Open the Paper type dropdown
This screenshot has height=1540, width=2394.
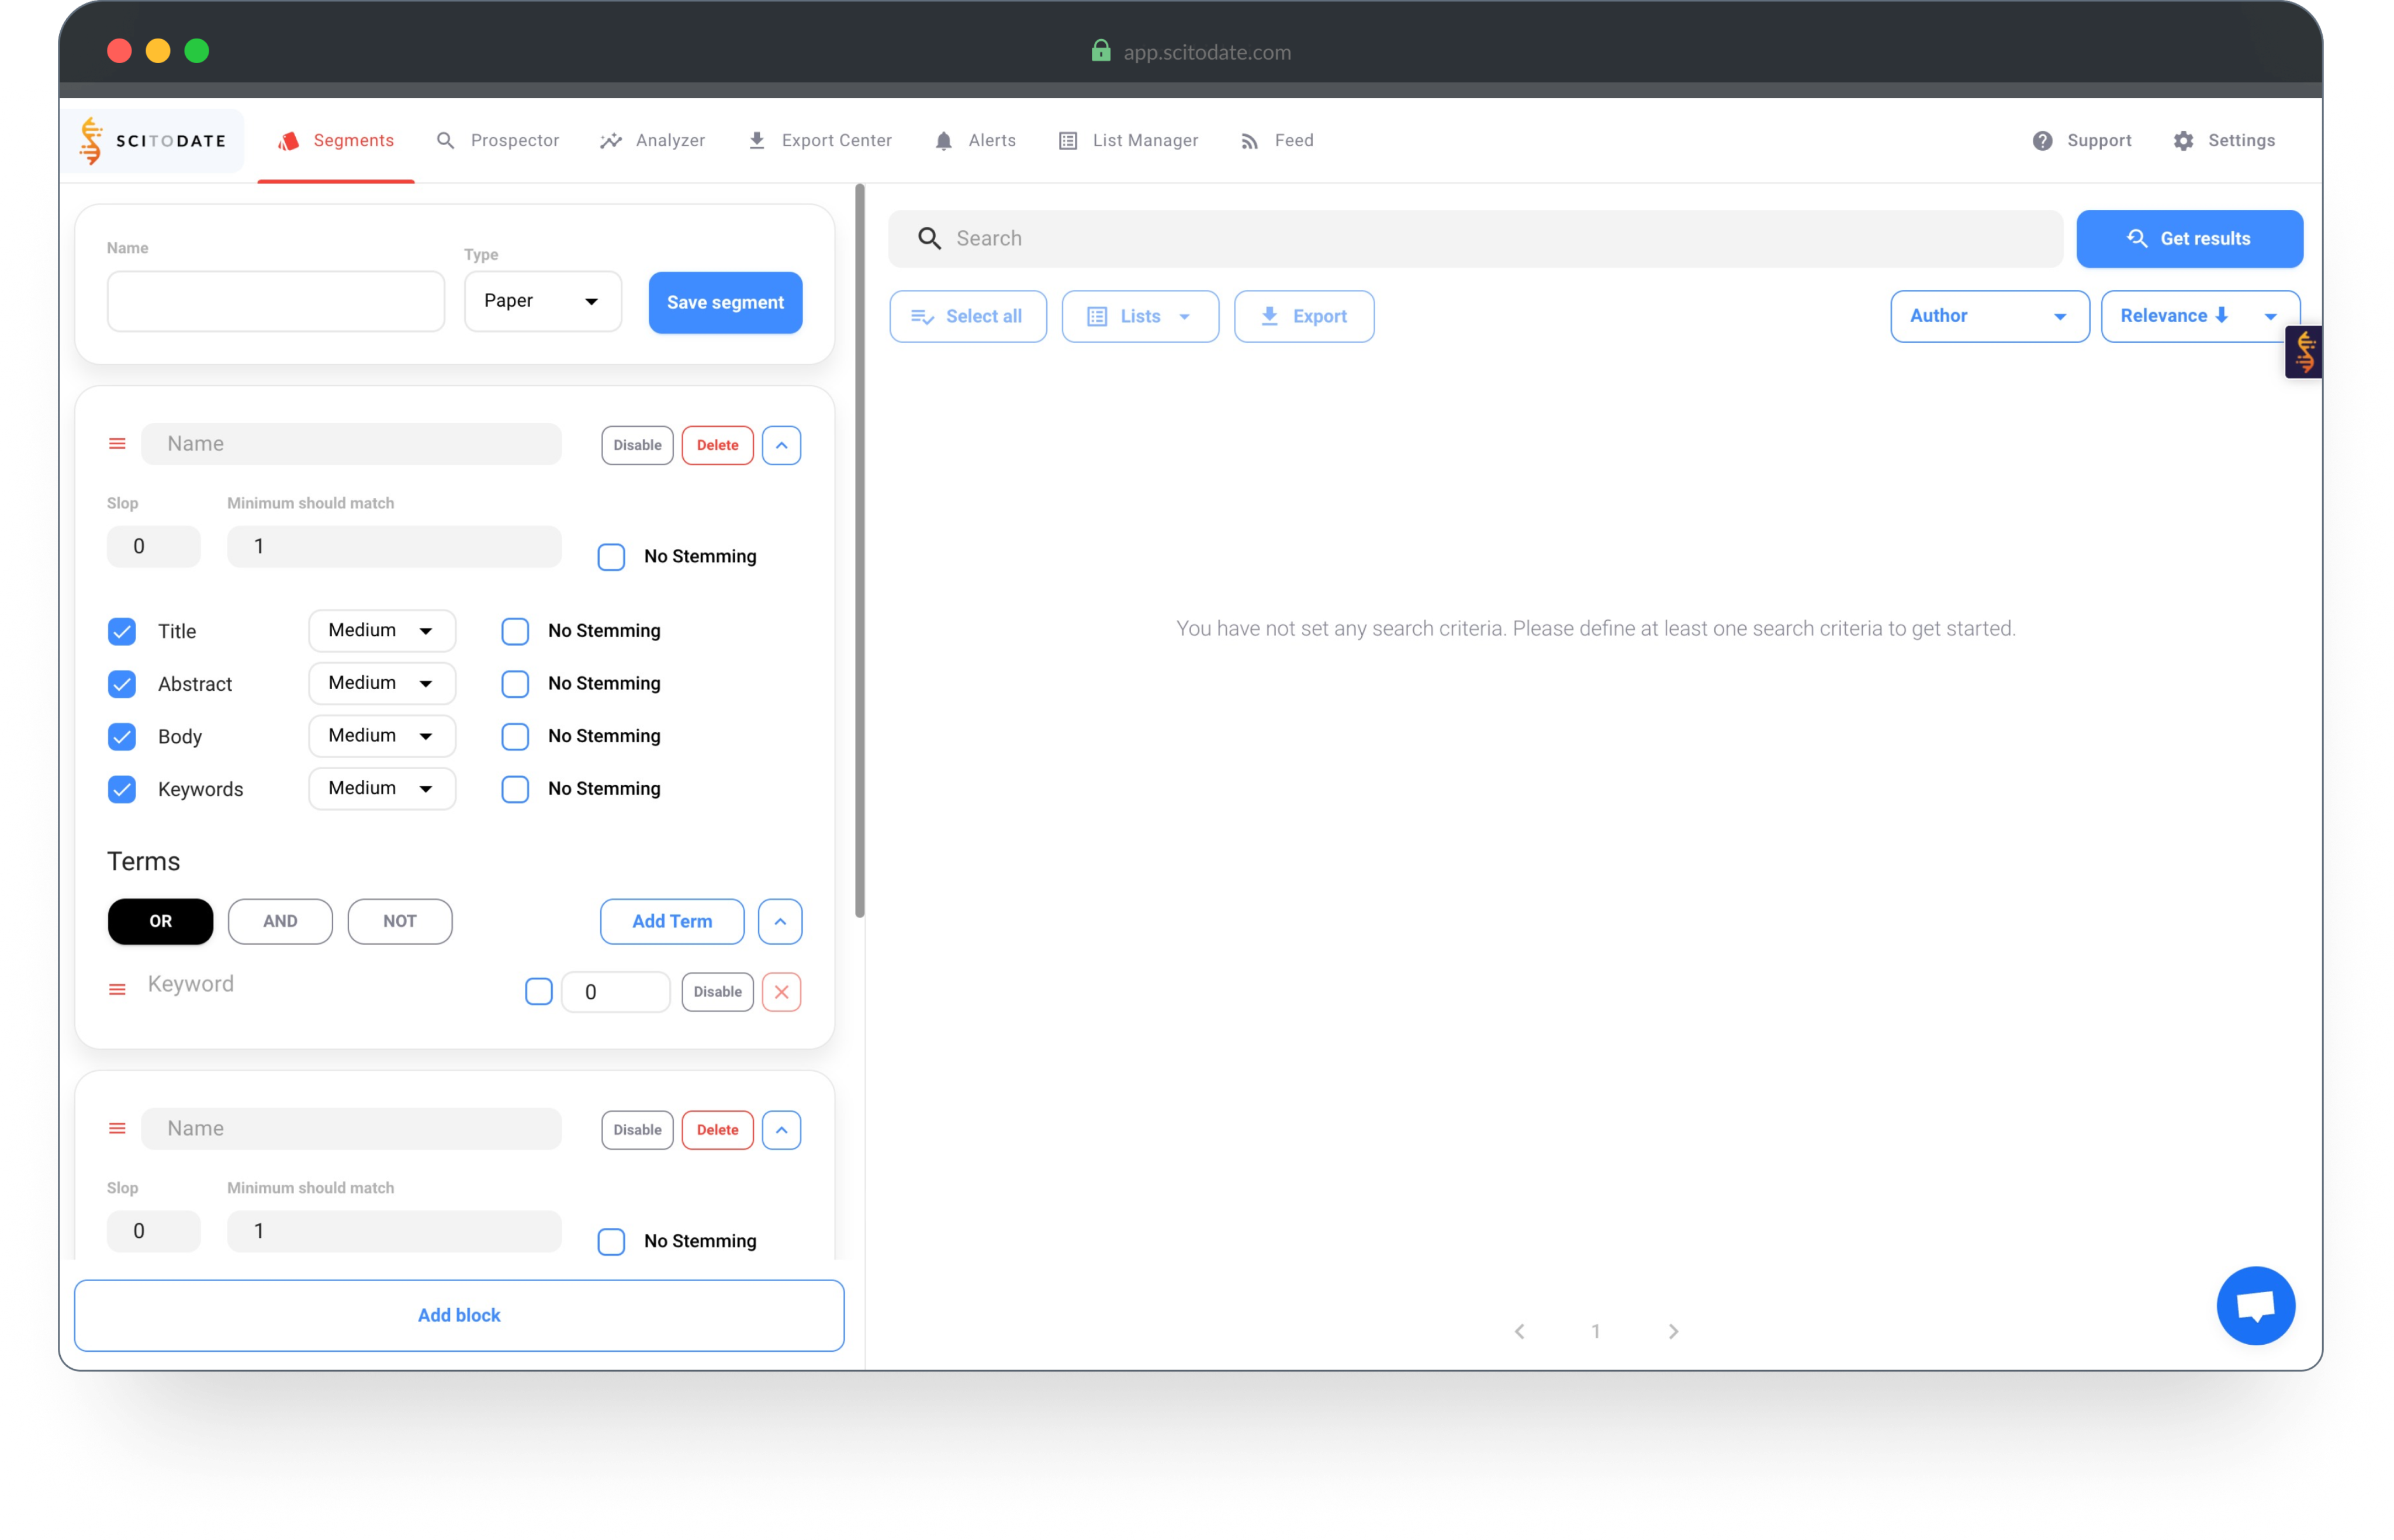pos(542,301)
